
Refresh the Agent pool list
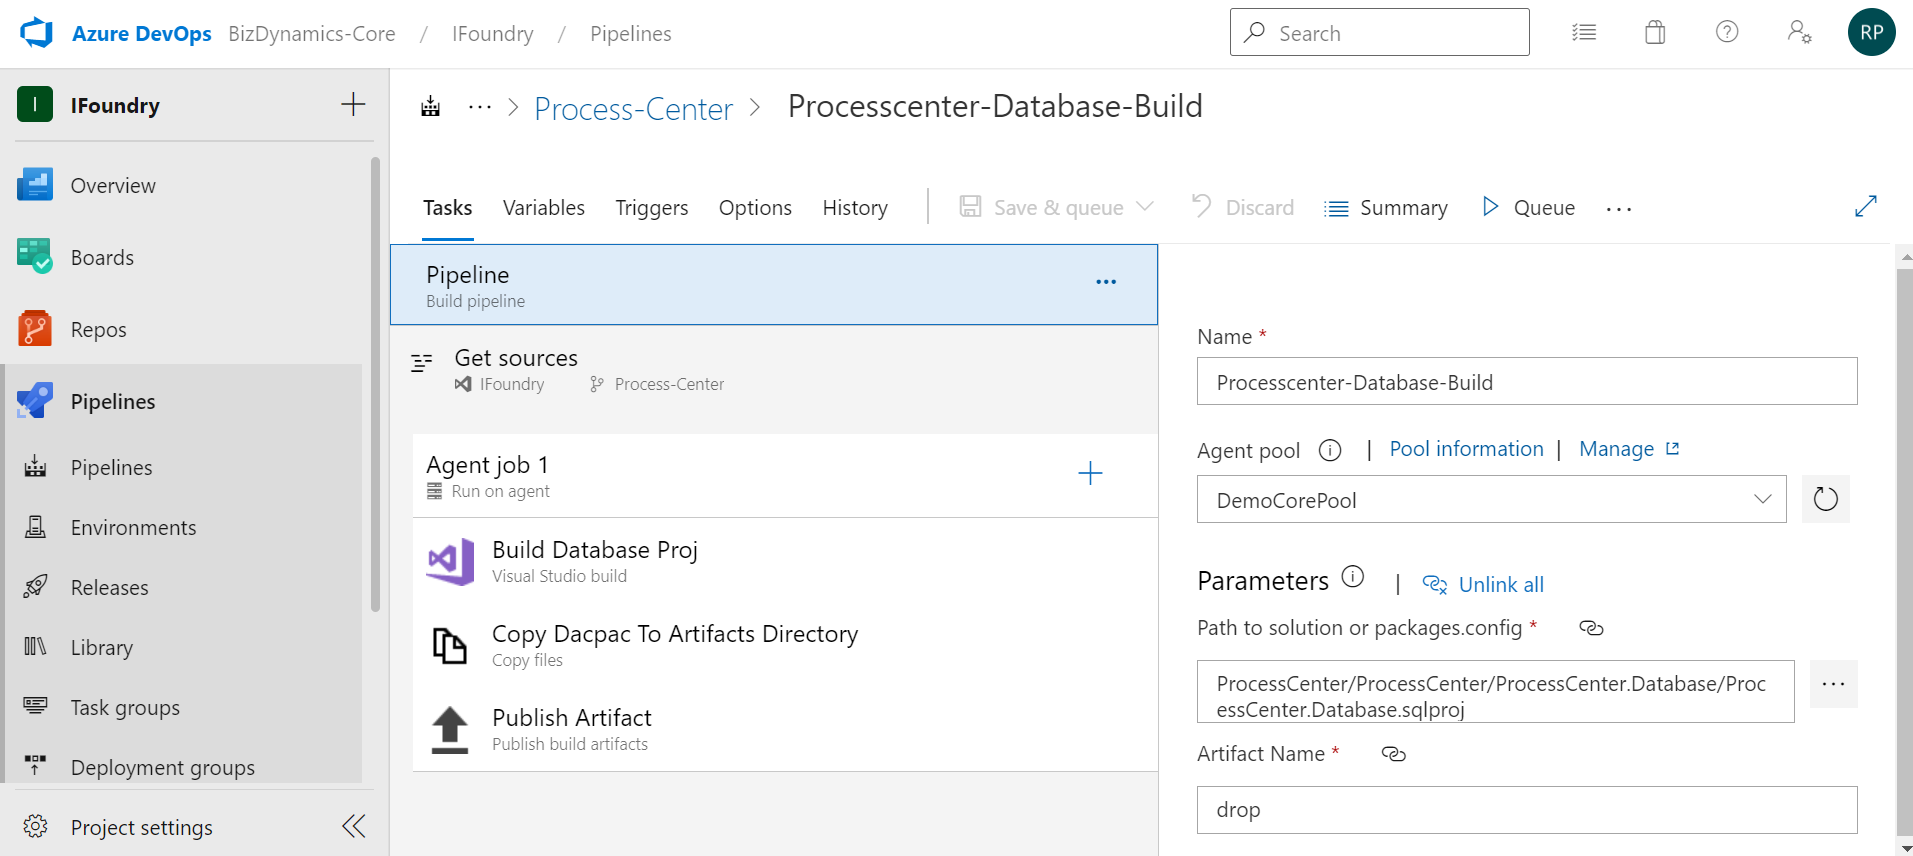click(1825, 499)
